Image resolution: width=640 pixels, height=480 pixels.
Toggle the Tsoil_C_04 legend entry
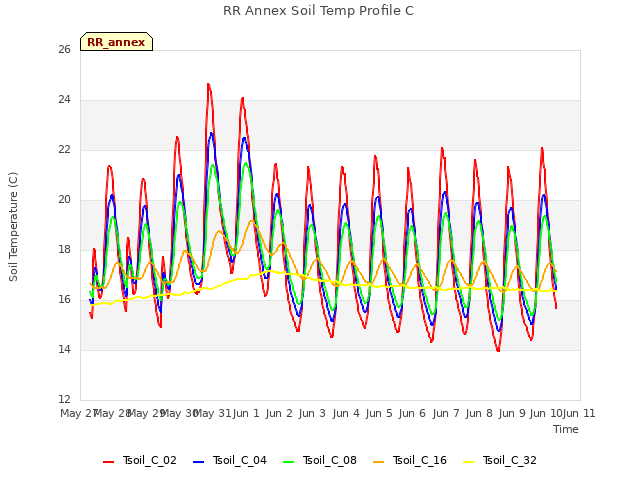coord(230,461)
